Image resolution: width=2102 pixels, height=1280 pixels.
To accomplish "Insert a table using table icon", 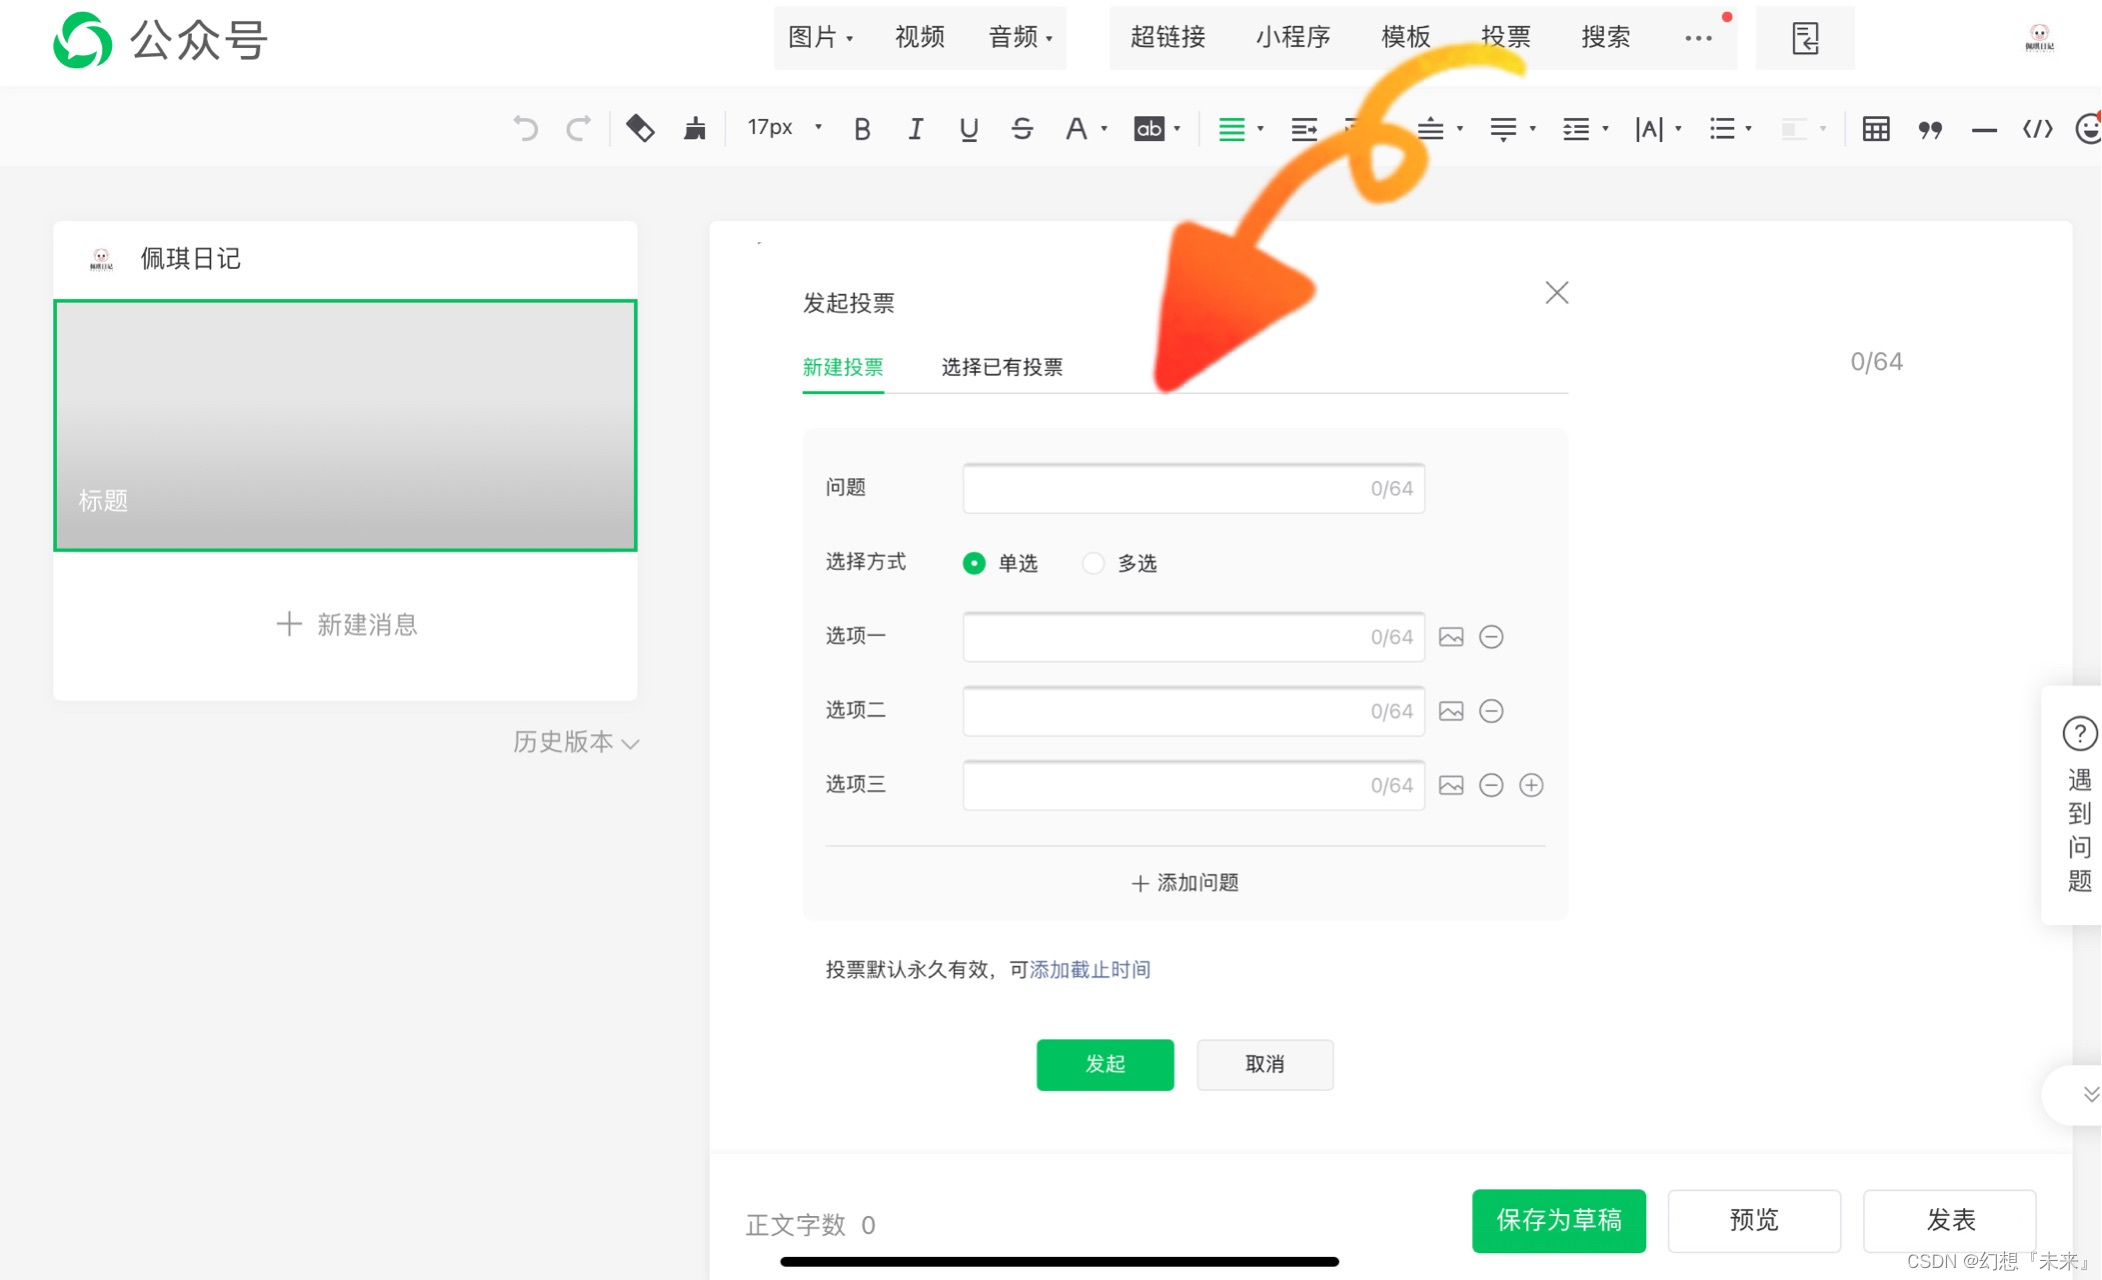I will tap(1875, 129).
